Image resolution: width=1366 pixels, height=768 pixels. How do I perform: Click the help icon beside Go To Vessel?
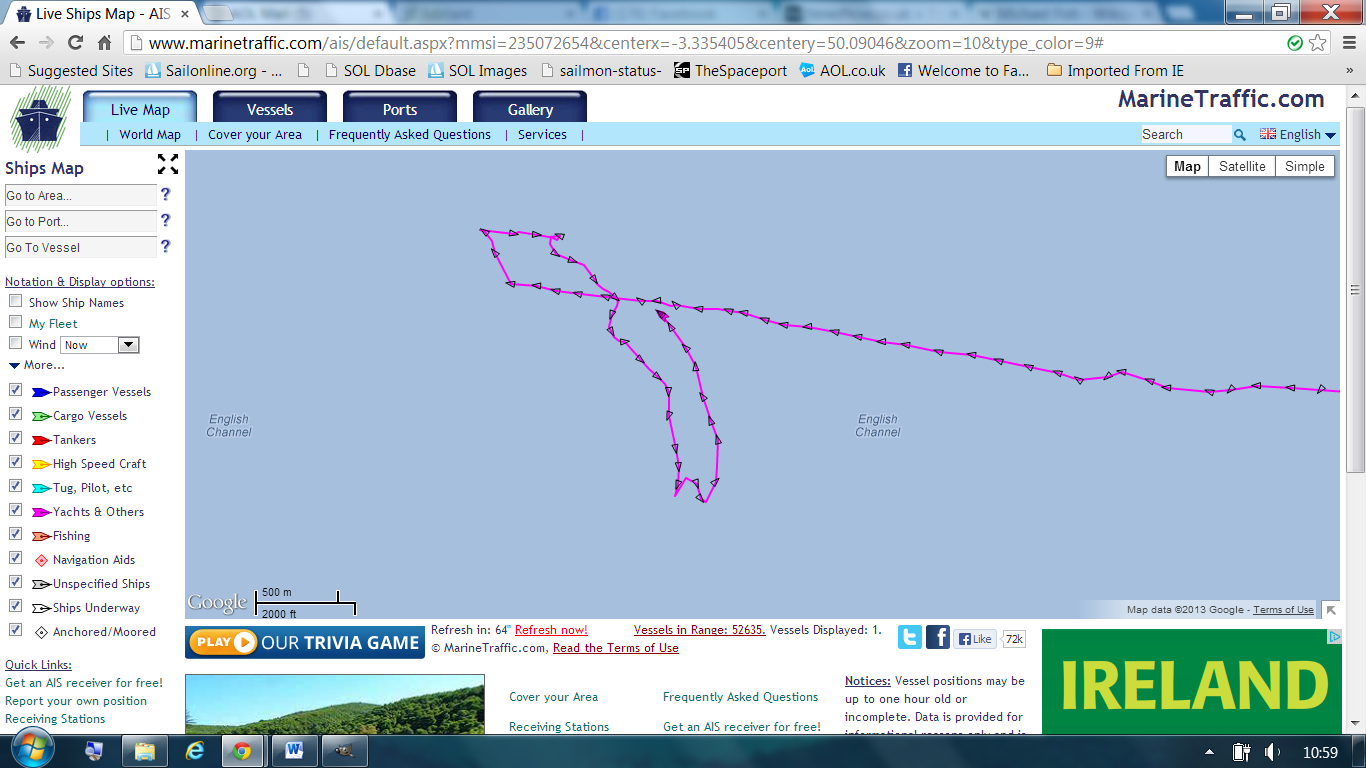coord(166,247)
